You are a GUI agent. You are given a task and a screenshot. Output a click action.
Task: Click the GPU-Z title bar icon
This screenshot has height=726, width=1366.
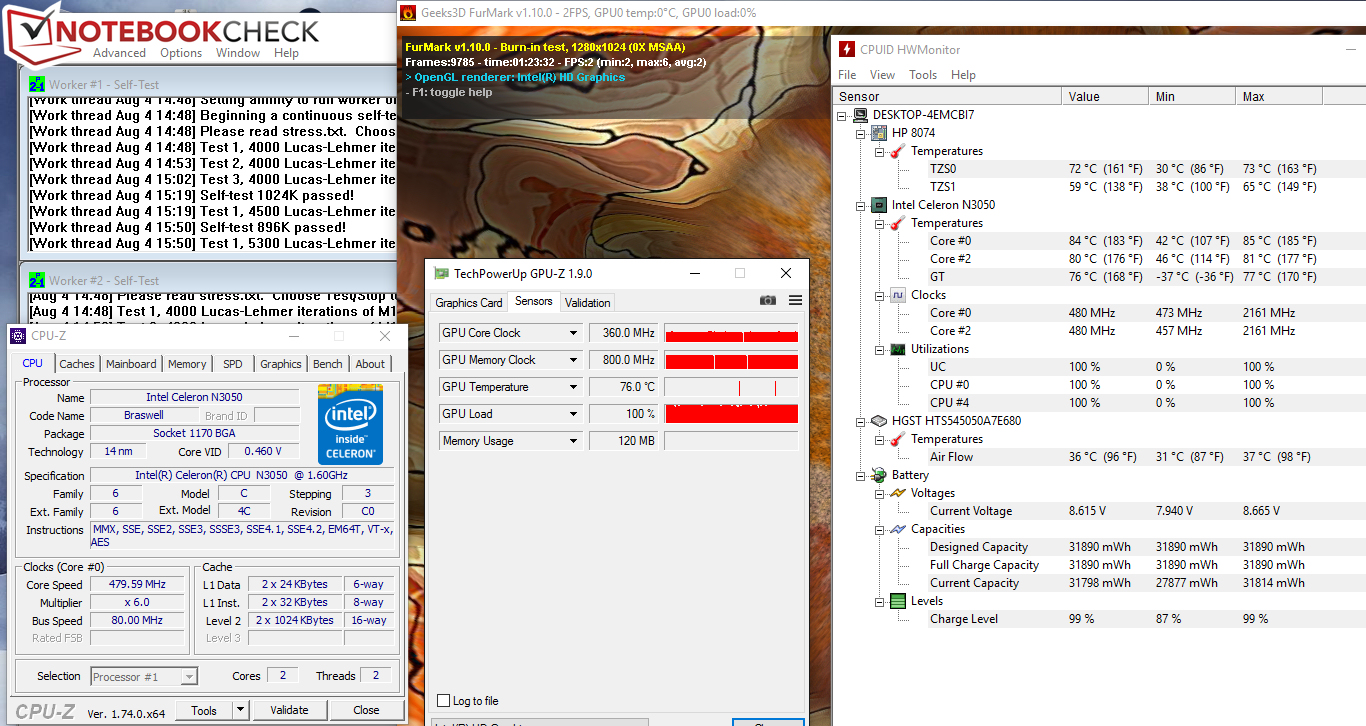pos(442,273)
